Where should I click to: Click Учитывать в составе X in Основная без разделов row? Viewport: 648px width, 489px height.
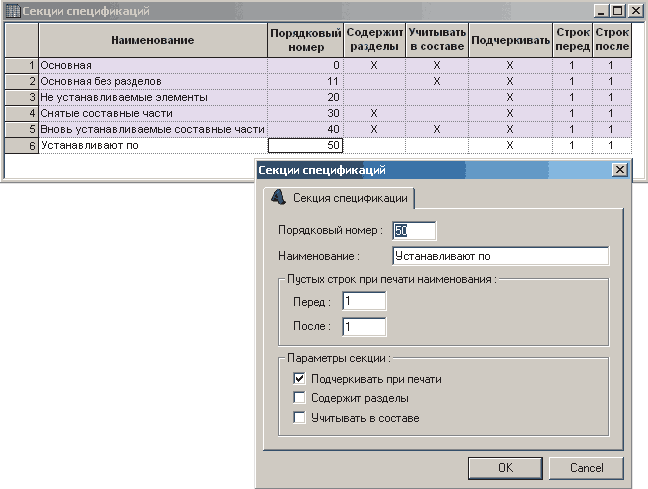point(437,81)
